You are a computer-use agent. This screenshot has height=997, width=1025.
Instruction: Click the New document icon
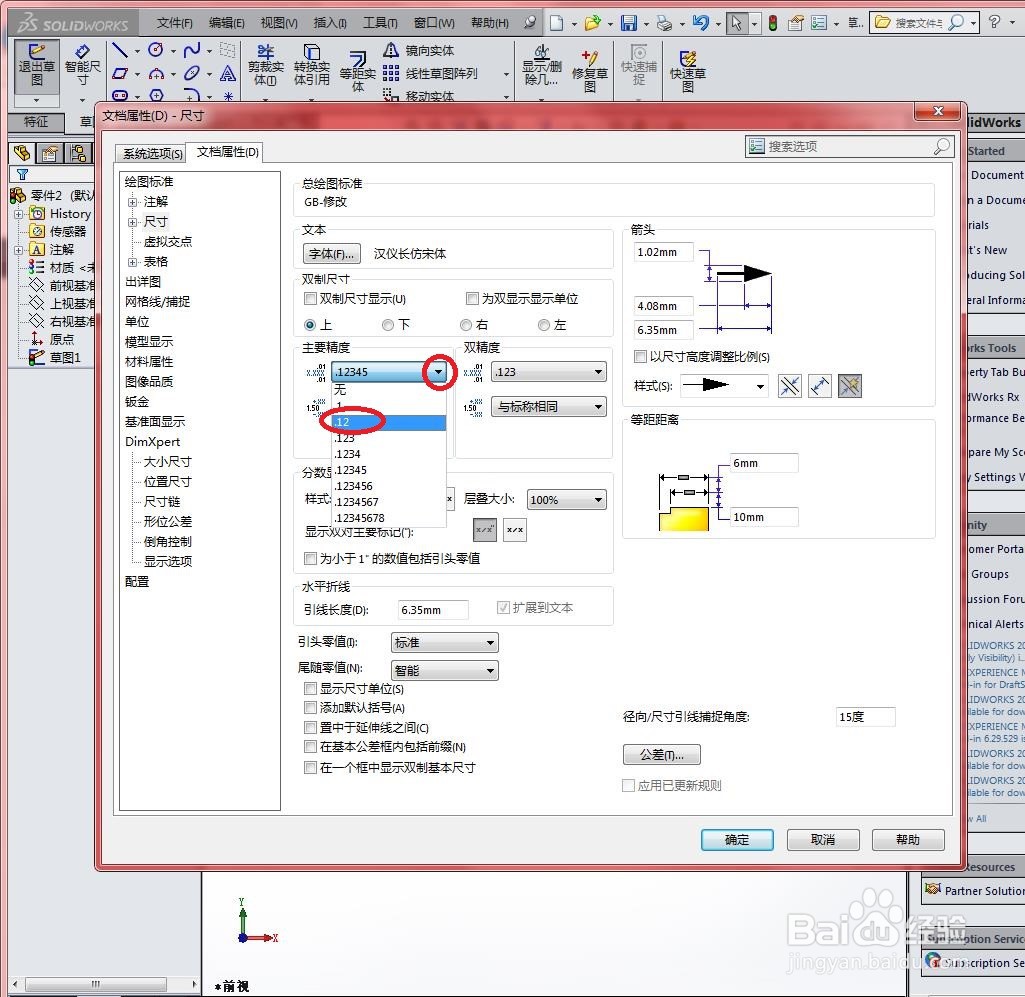556,24
